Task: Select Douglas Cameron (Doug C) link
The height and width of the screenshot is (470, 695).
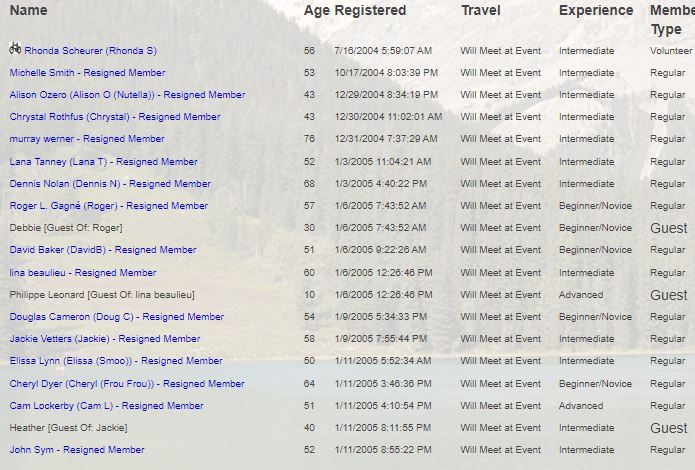Action: pos(117,317)
